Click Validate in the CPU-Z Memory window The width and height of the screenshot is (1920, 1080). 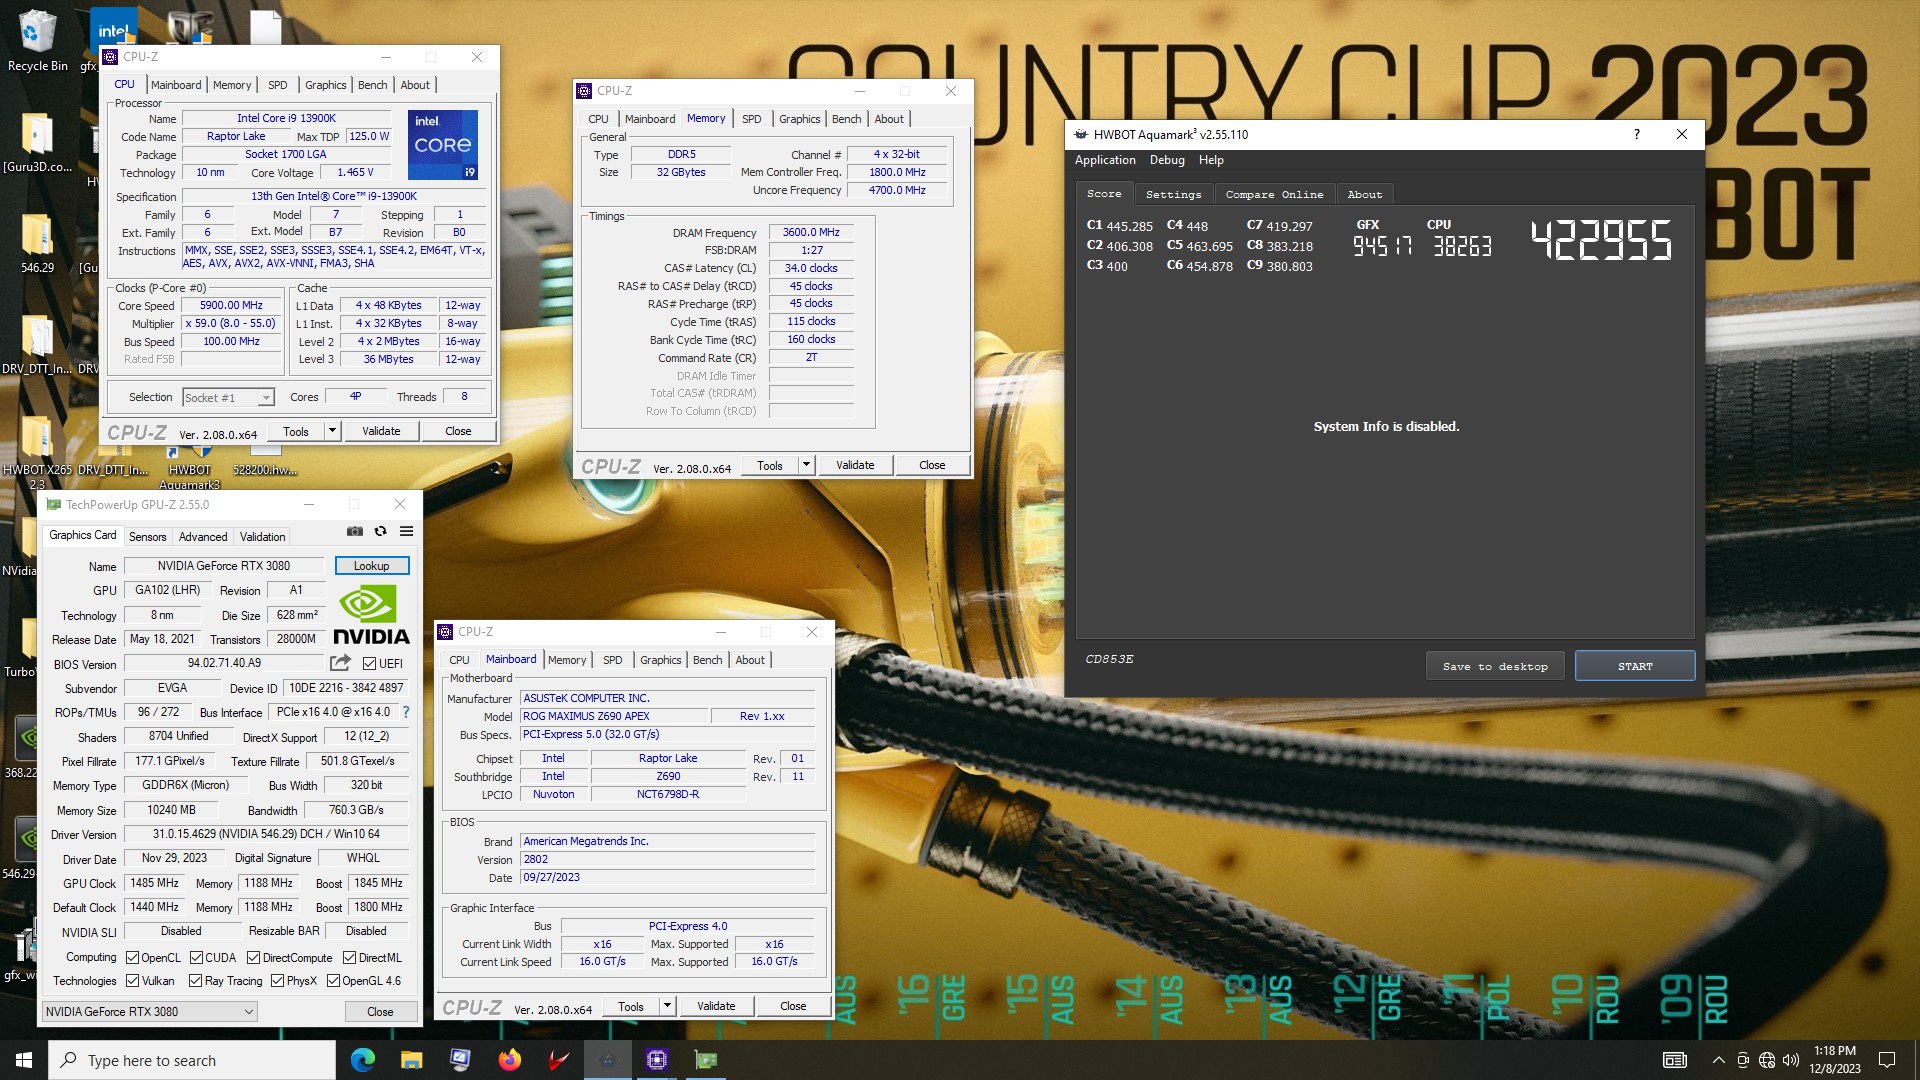(x=855, y=465)
